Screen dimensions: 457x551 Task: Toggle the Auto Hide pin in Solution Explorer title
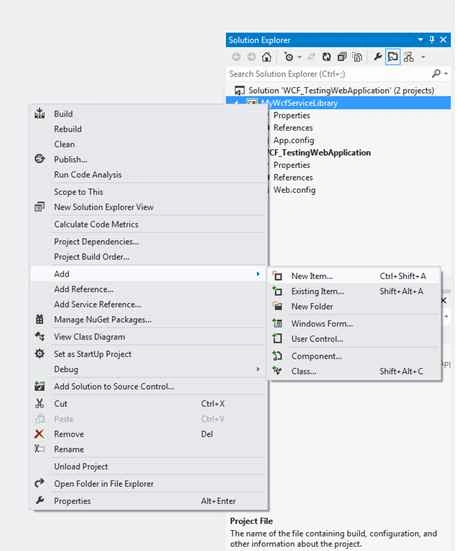432,40
